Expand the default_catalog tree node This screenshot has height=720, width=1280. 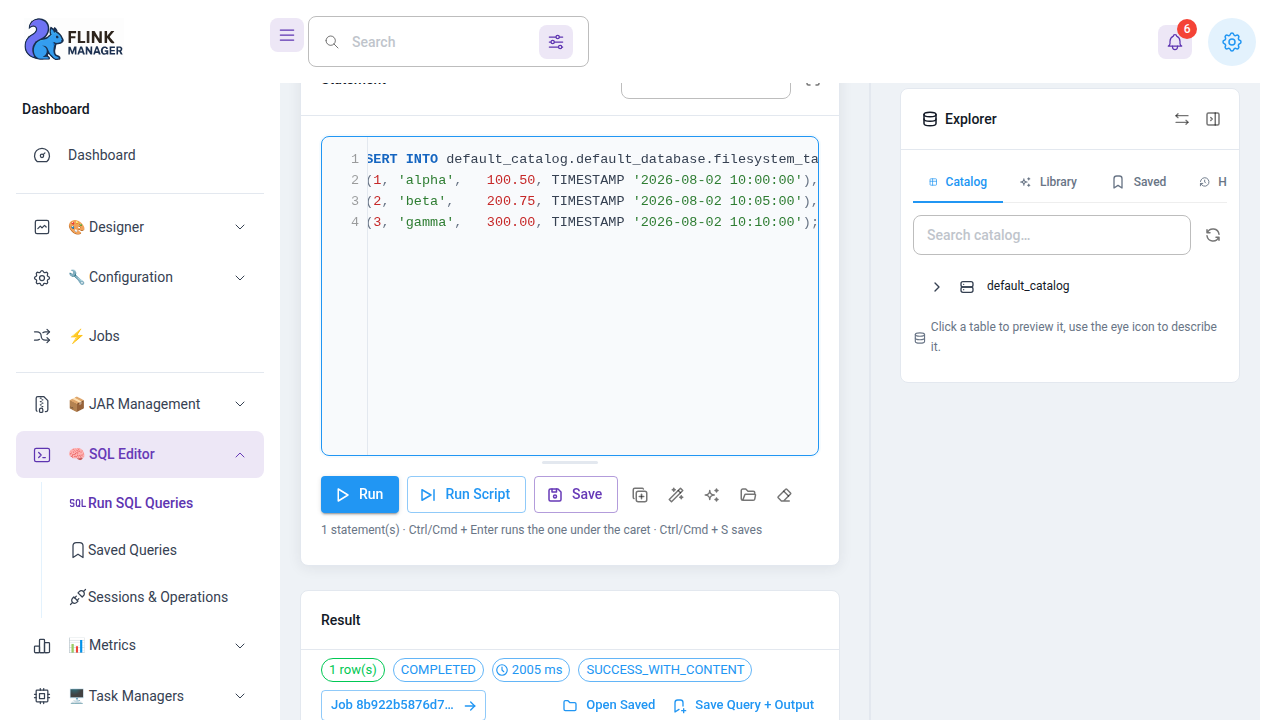[x=937, y=287]
